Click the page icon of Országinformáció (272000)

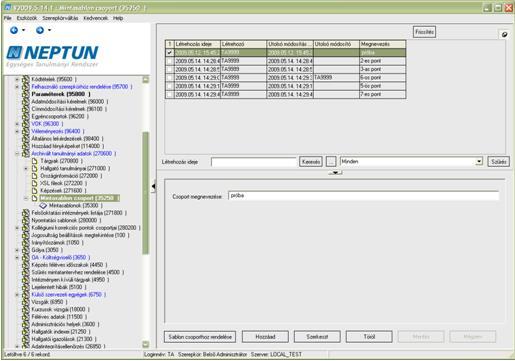(x=34, y=176)
